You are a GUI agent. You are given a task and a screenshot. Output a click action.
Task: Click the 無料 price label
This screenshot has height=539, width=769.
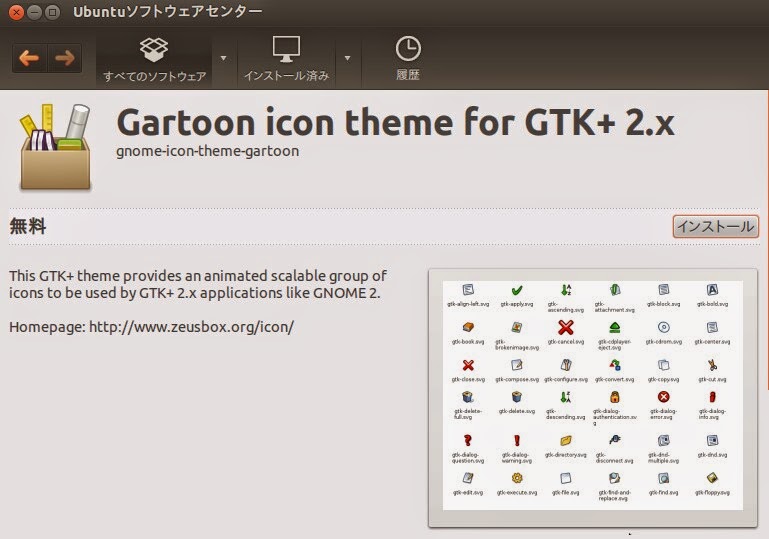click(x=27, y=227)
